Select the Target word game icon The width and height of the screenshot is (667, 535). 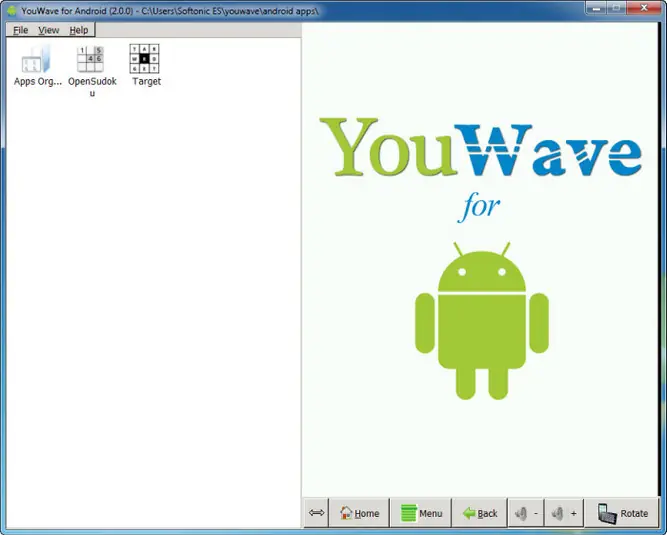tap(144, 59)
